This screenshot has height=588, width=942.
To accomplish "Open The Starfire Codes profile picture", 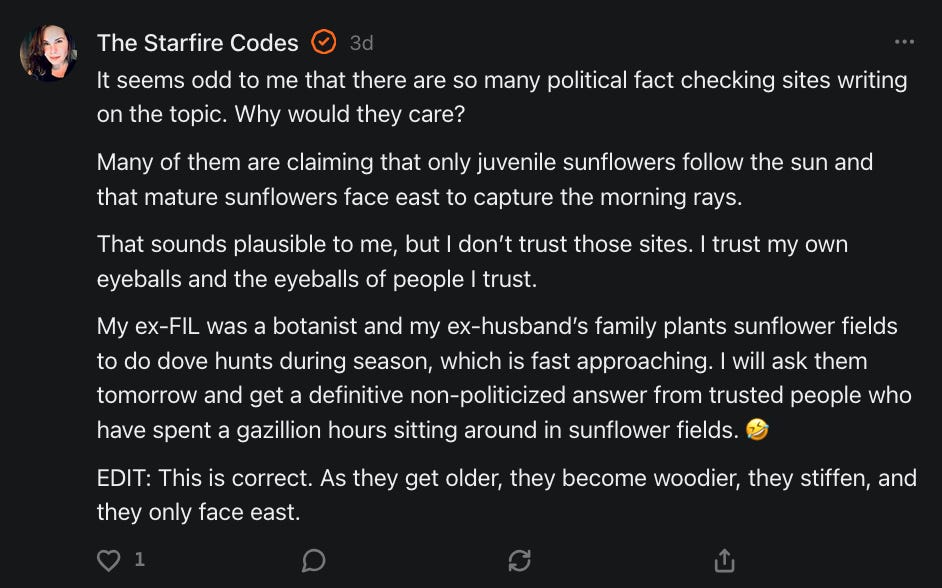I will click(48, 53).
